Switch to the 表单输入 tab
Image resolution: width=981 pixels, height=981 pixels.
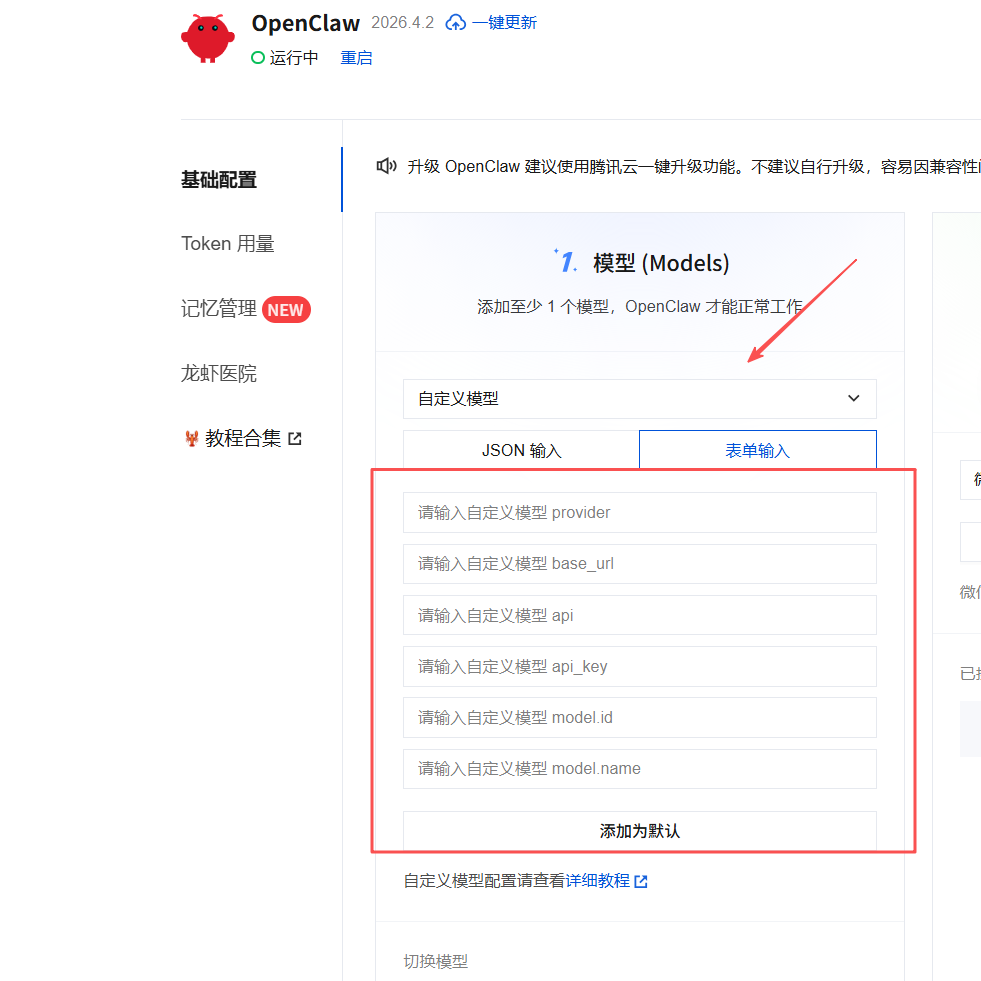[758, 450]
